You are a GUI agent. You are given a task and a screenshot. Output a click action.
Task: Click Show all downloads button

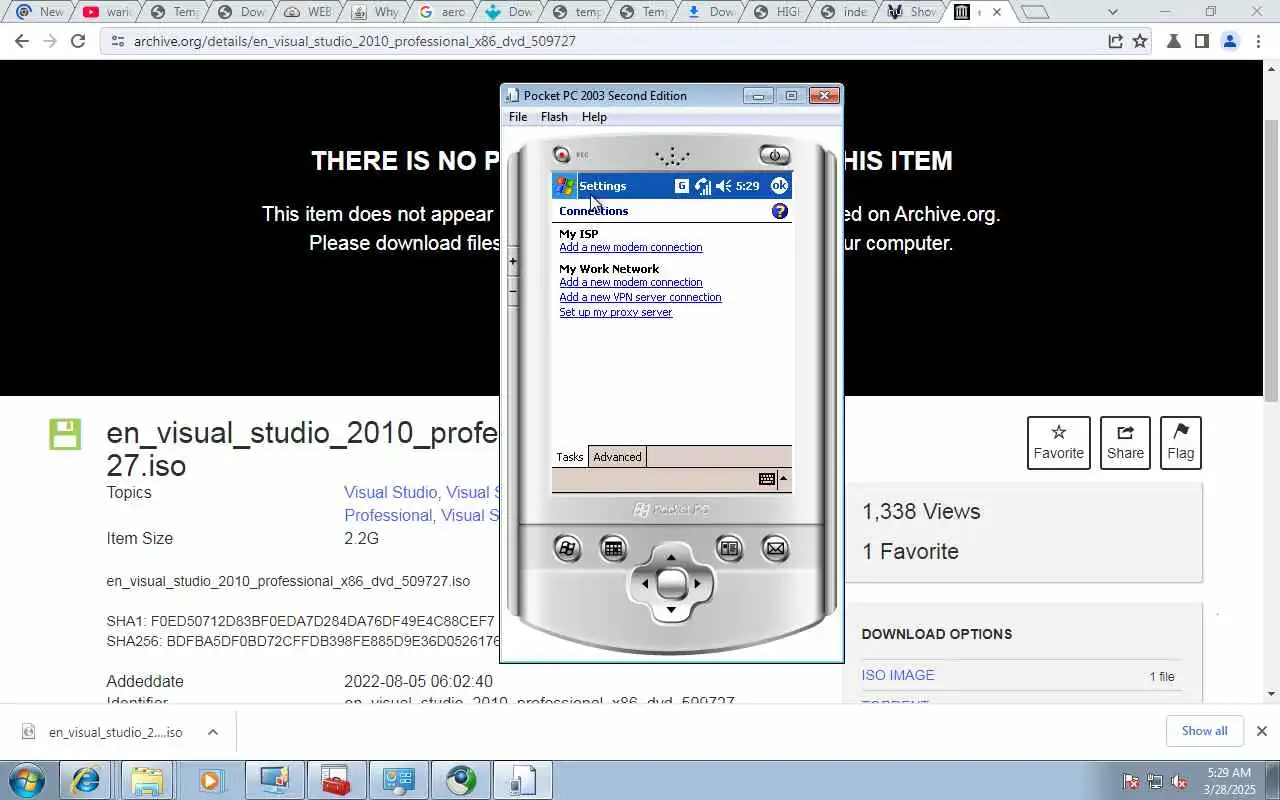(1204, 731)
